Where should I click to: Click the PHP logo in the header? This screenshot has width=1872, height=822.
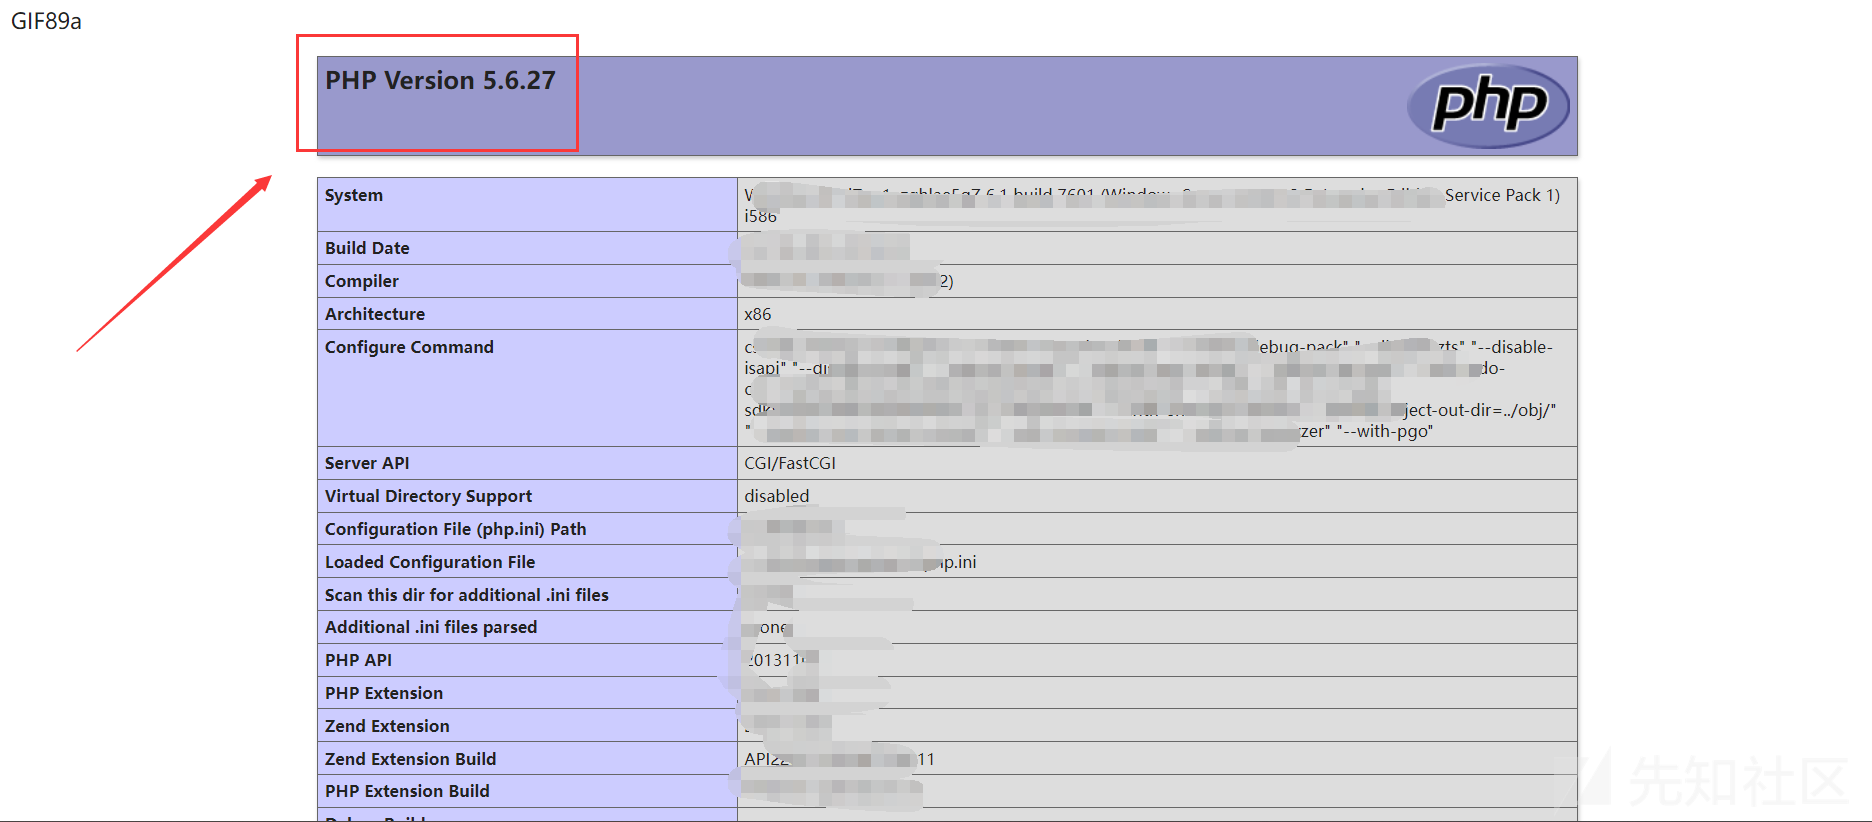click(x=1488, y=106)
